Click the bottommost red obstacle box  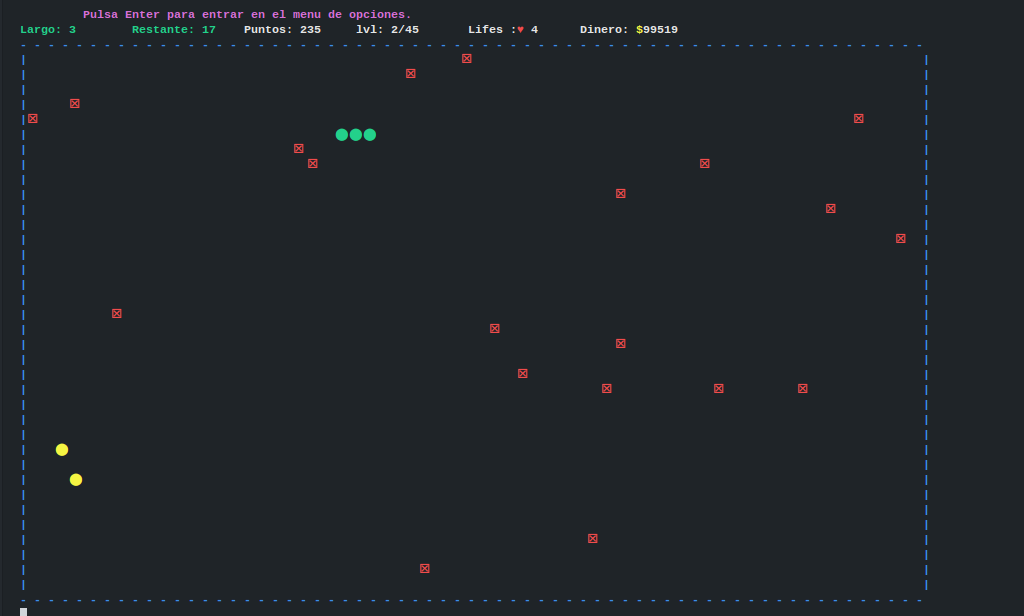424,568
